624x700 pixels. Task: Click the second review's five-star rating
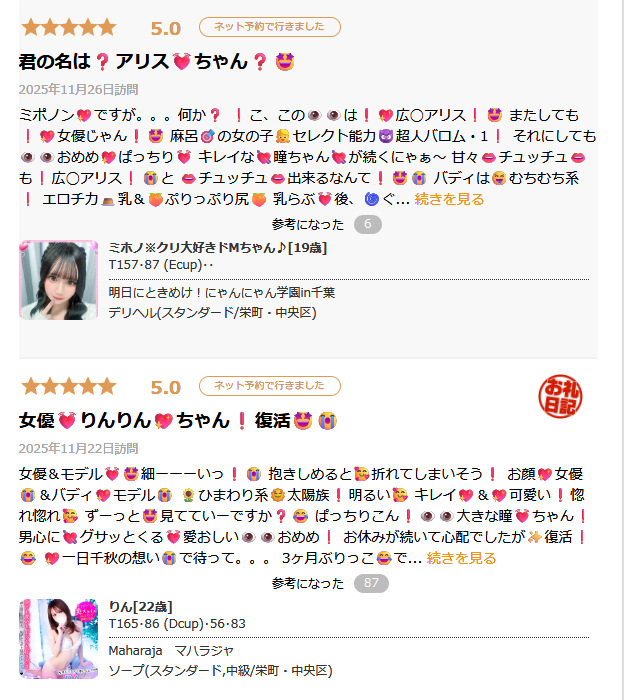(69, 386)
